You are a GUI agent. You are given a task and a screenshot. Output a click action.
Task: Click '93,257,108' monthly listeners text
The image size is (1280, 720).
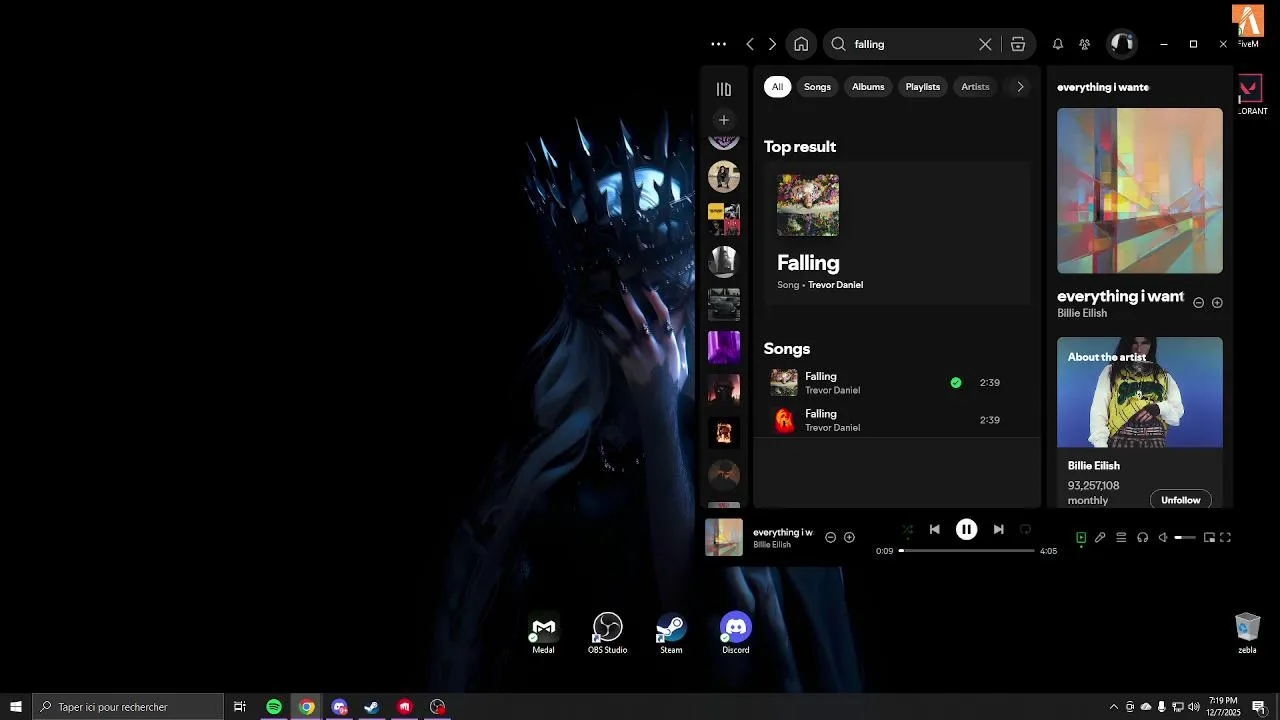click(1093, 485)
